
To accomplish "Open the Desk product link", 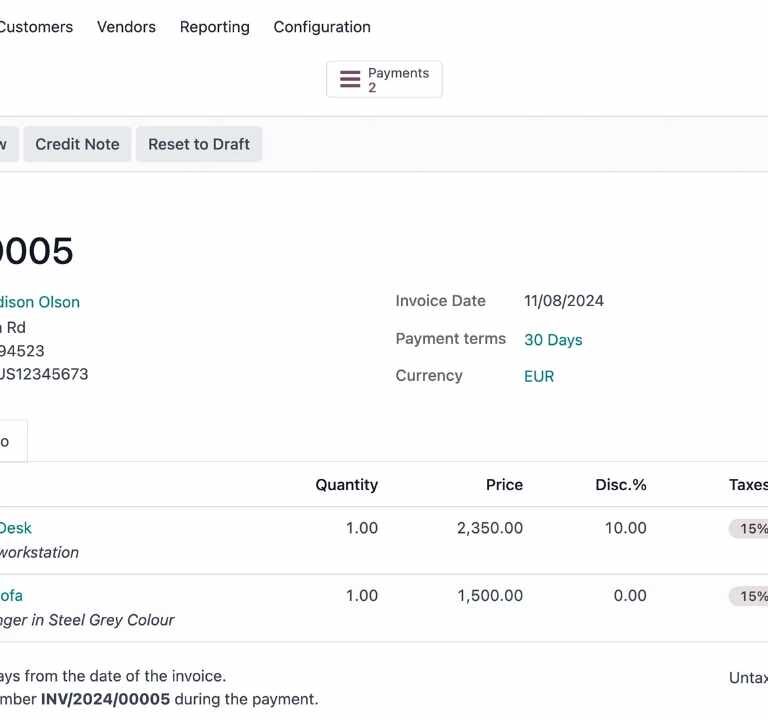I will [16, 528].
